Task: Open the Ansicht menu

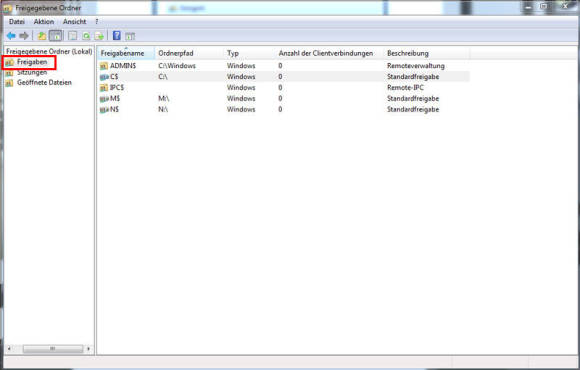Action: coord(74,22)
